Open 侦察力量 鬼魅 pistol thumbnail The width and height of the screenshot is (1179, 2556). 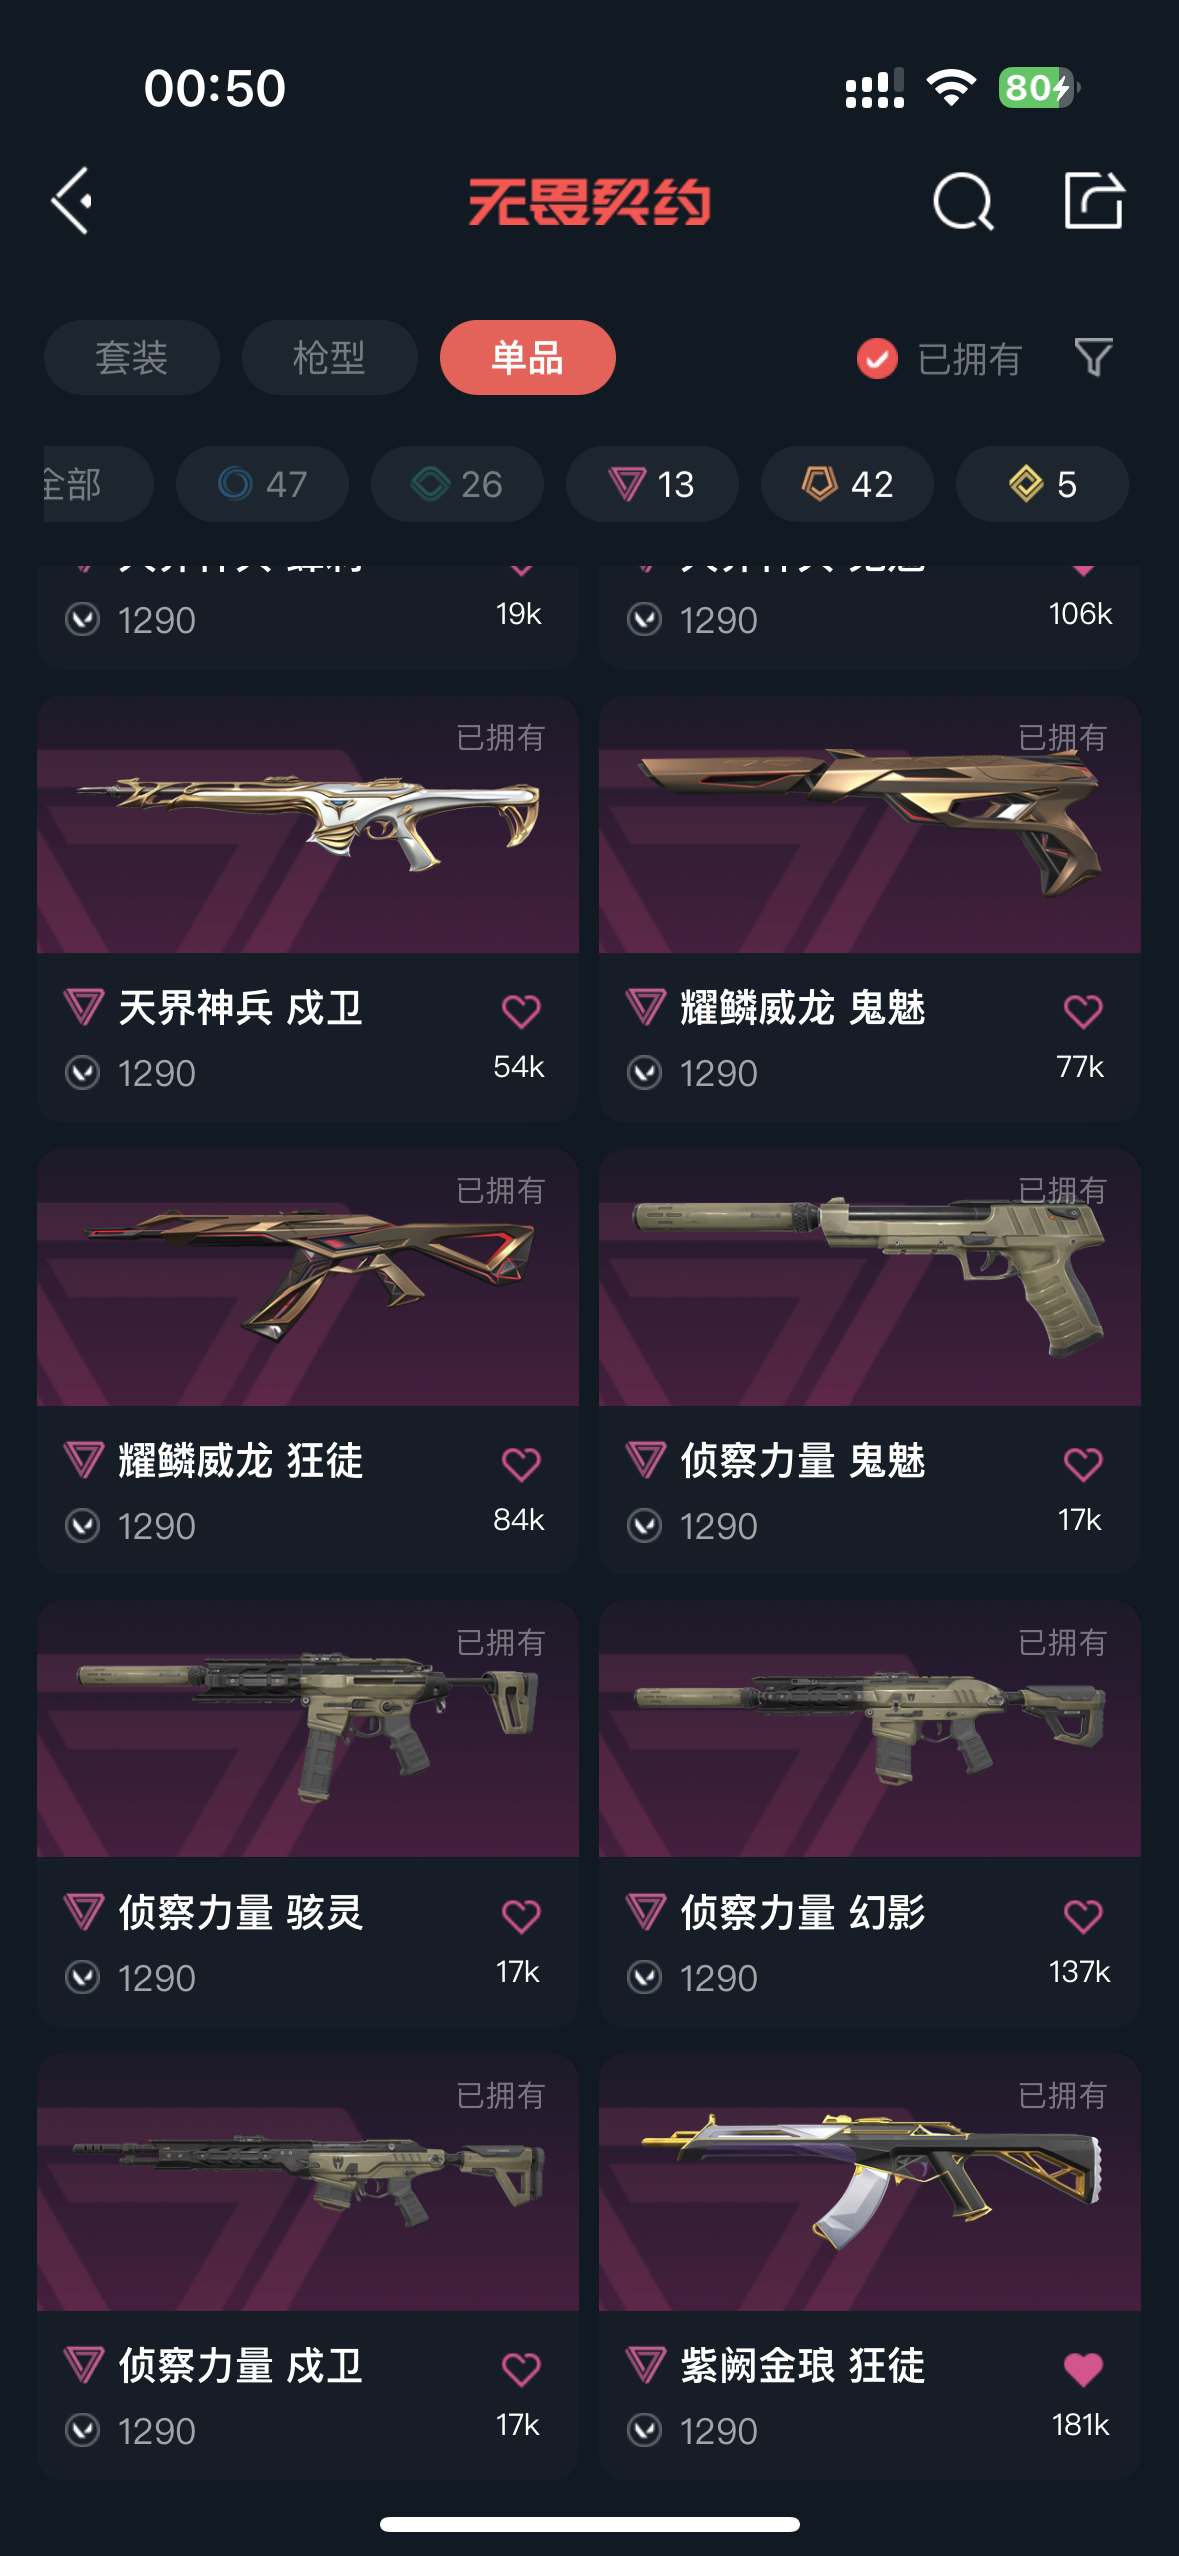point(870,1277)
